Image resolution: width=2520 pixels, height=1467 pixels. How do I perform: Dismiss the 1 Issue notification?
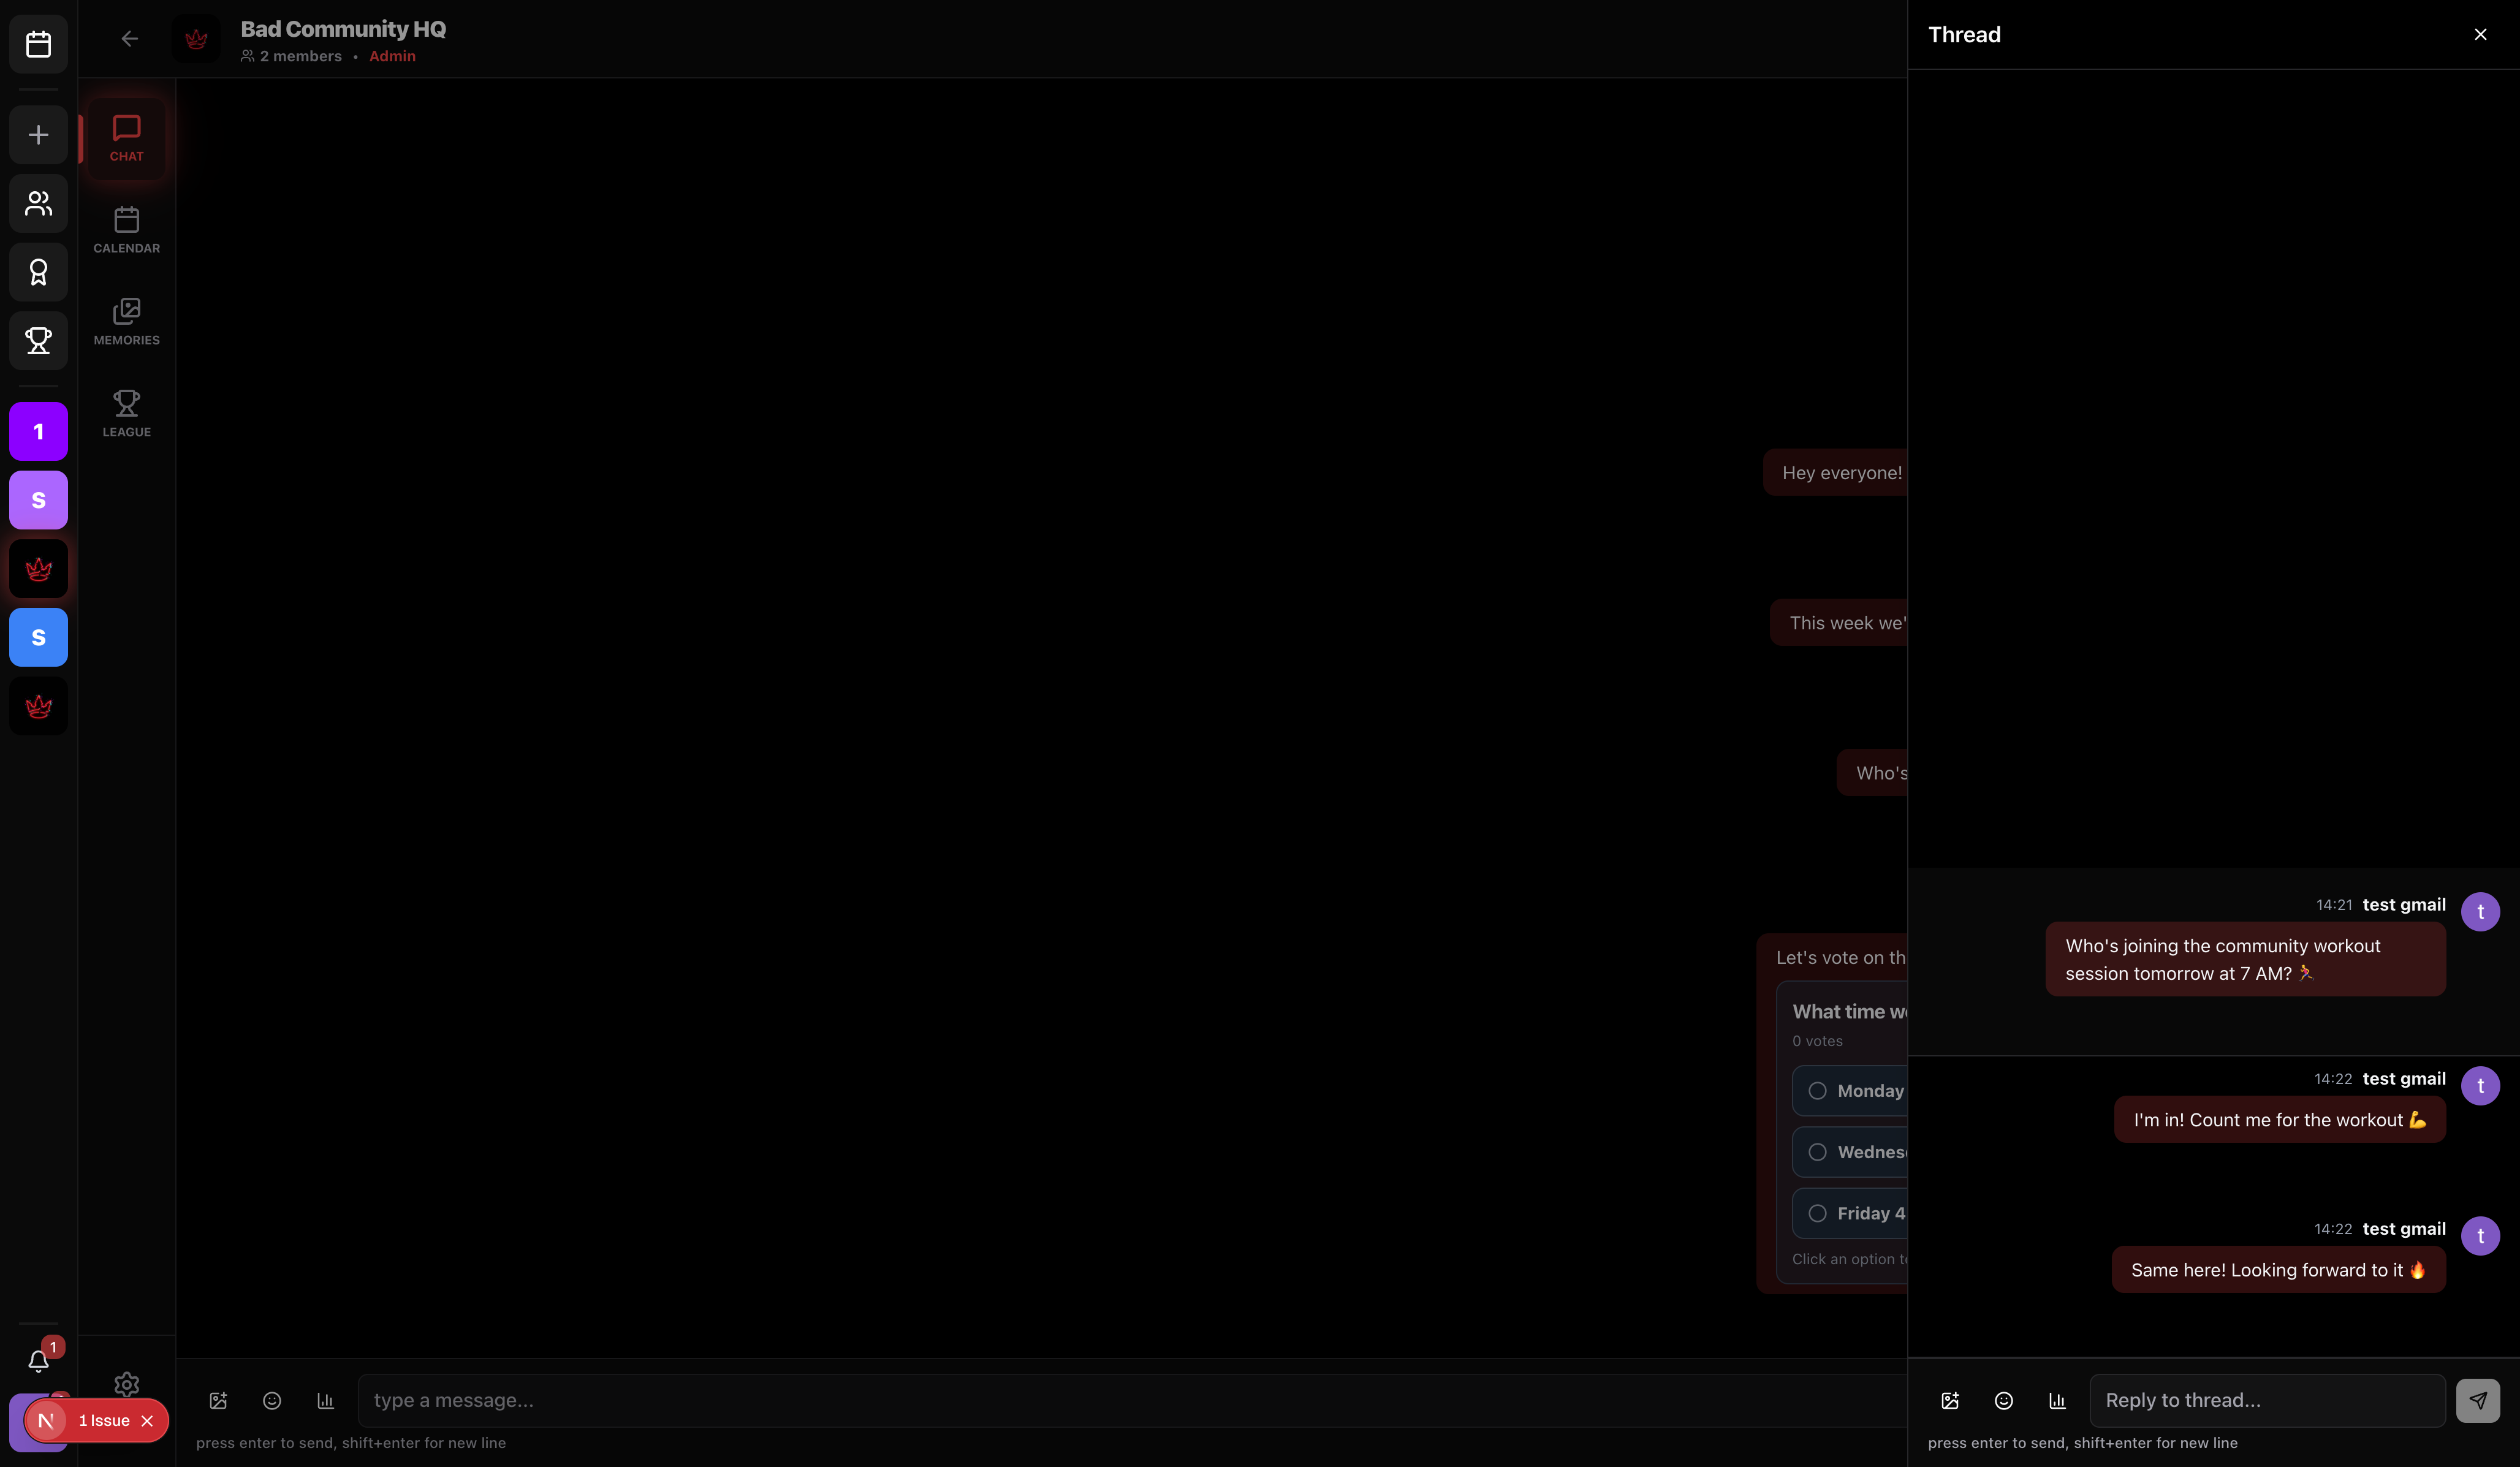(148, 1420)
